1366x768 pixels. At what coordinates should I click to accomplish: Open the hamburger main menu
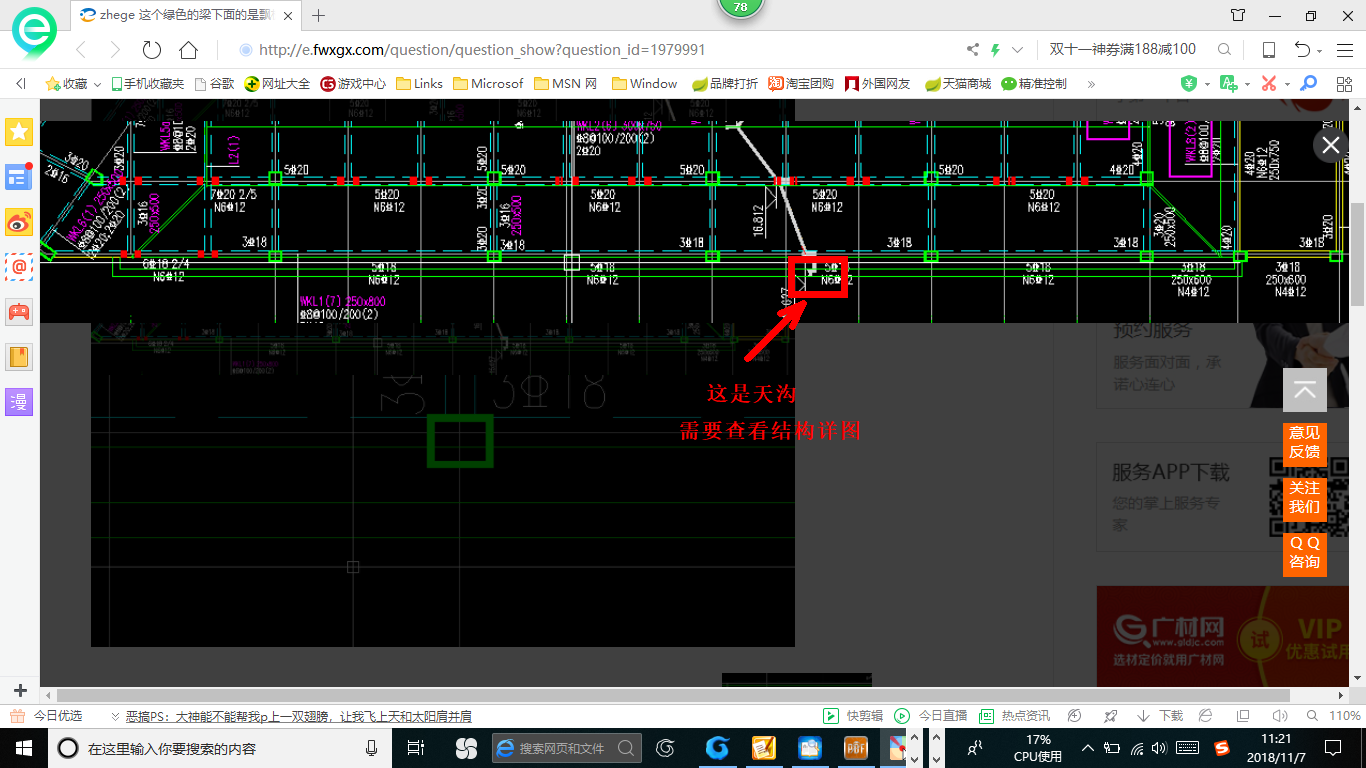pyautogui.click(x=1344, y=50)
